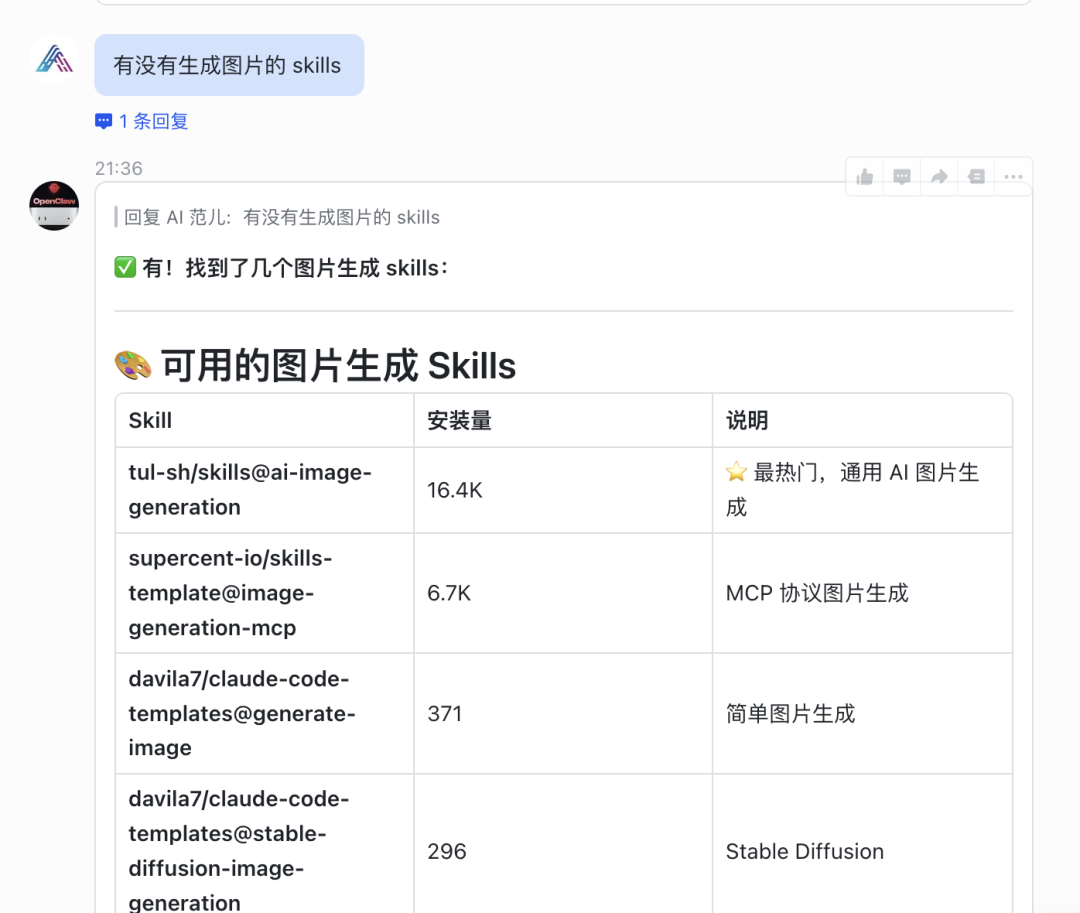Click the palette emoji in the heading
This screenshot has width=1080, height=913.
tap(133, 365)
